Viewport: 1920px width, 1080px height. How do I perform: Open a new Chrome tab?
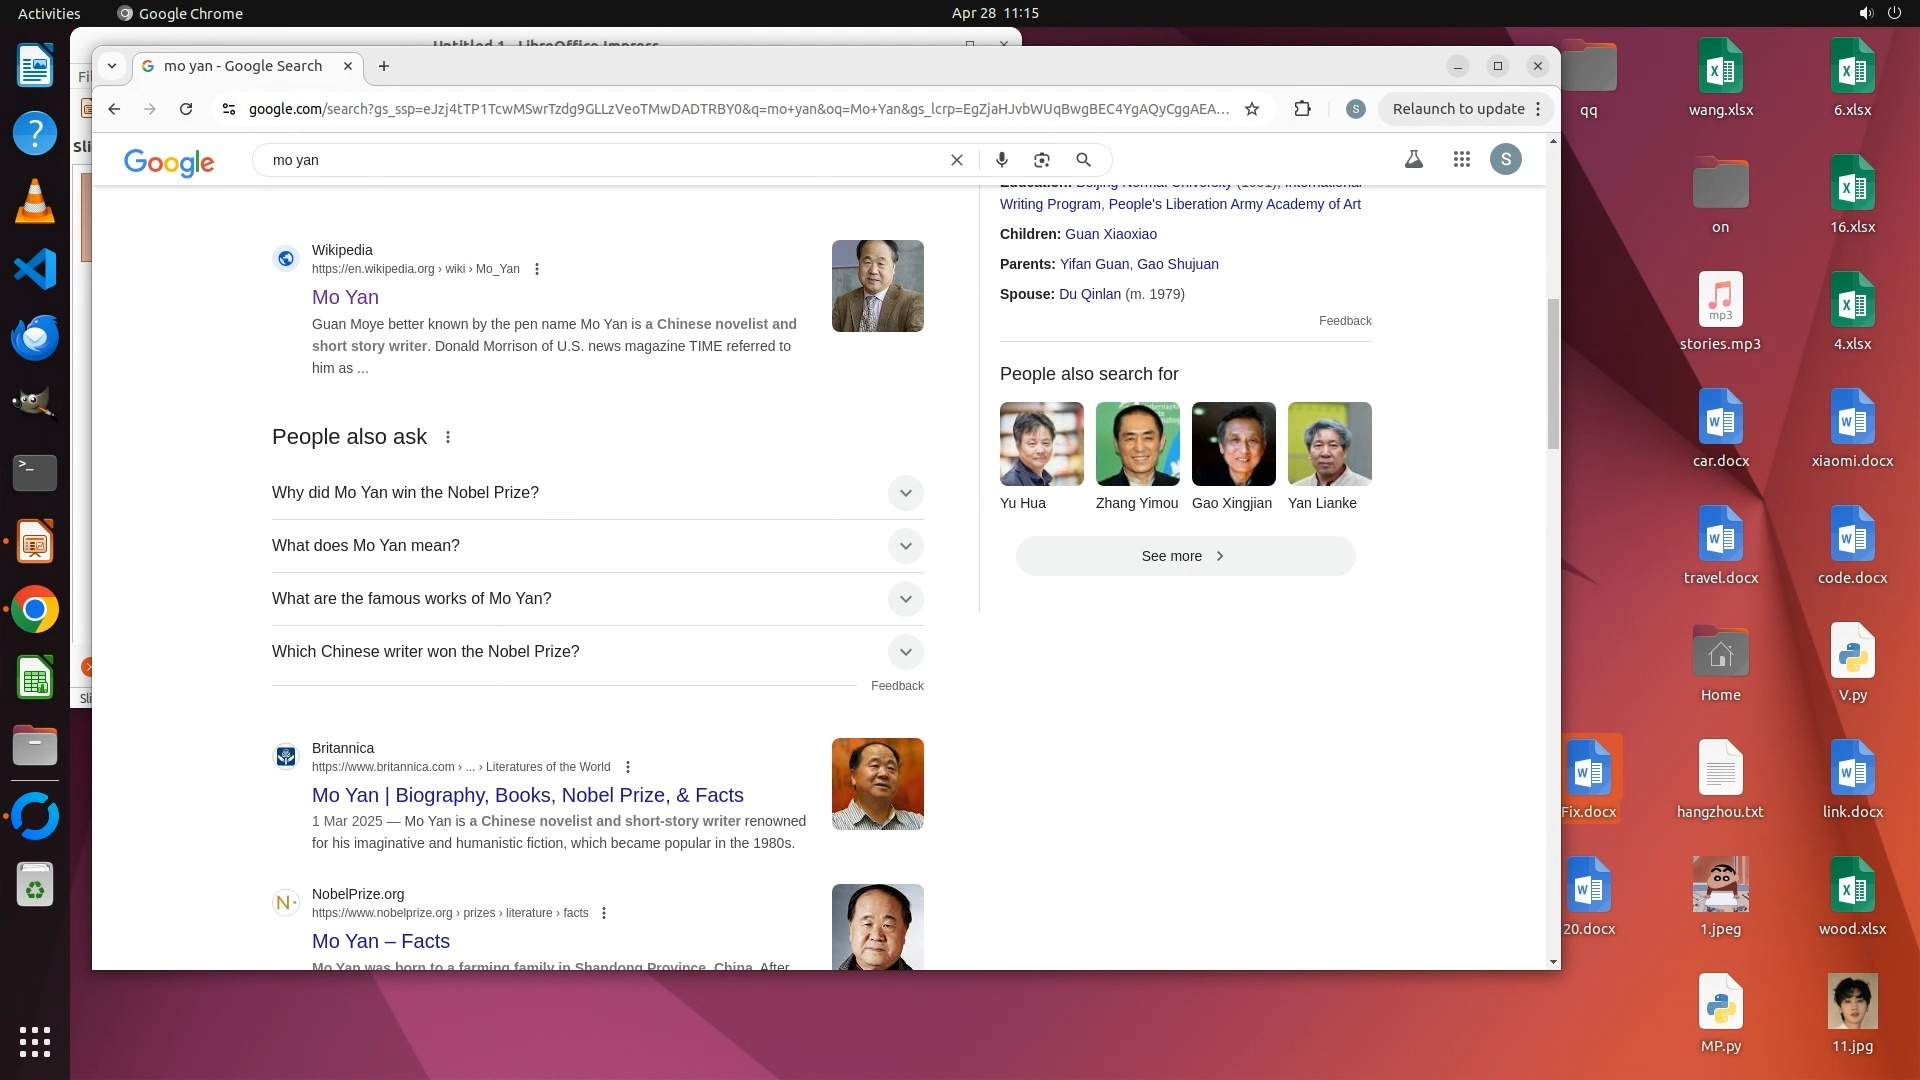[x=384, y=66]
